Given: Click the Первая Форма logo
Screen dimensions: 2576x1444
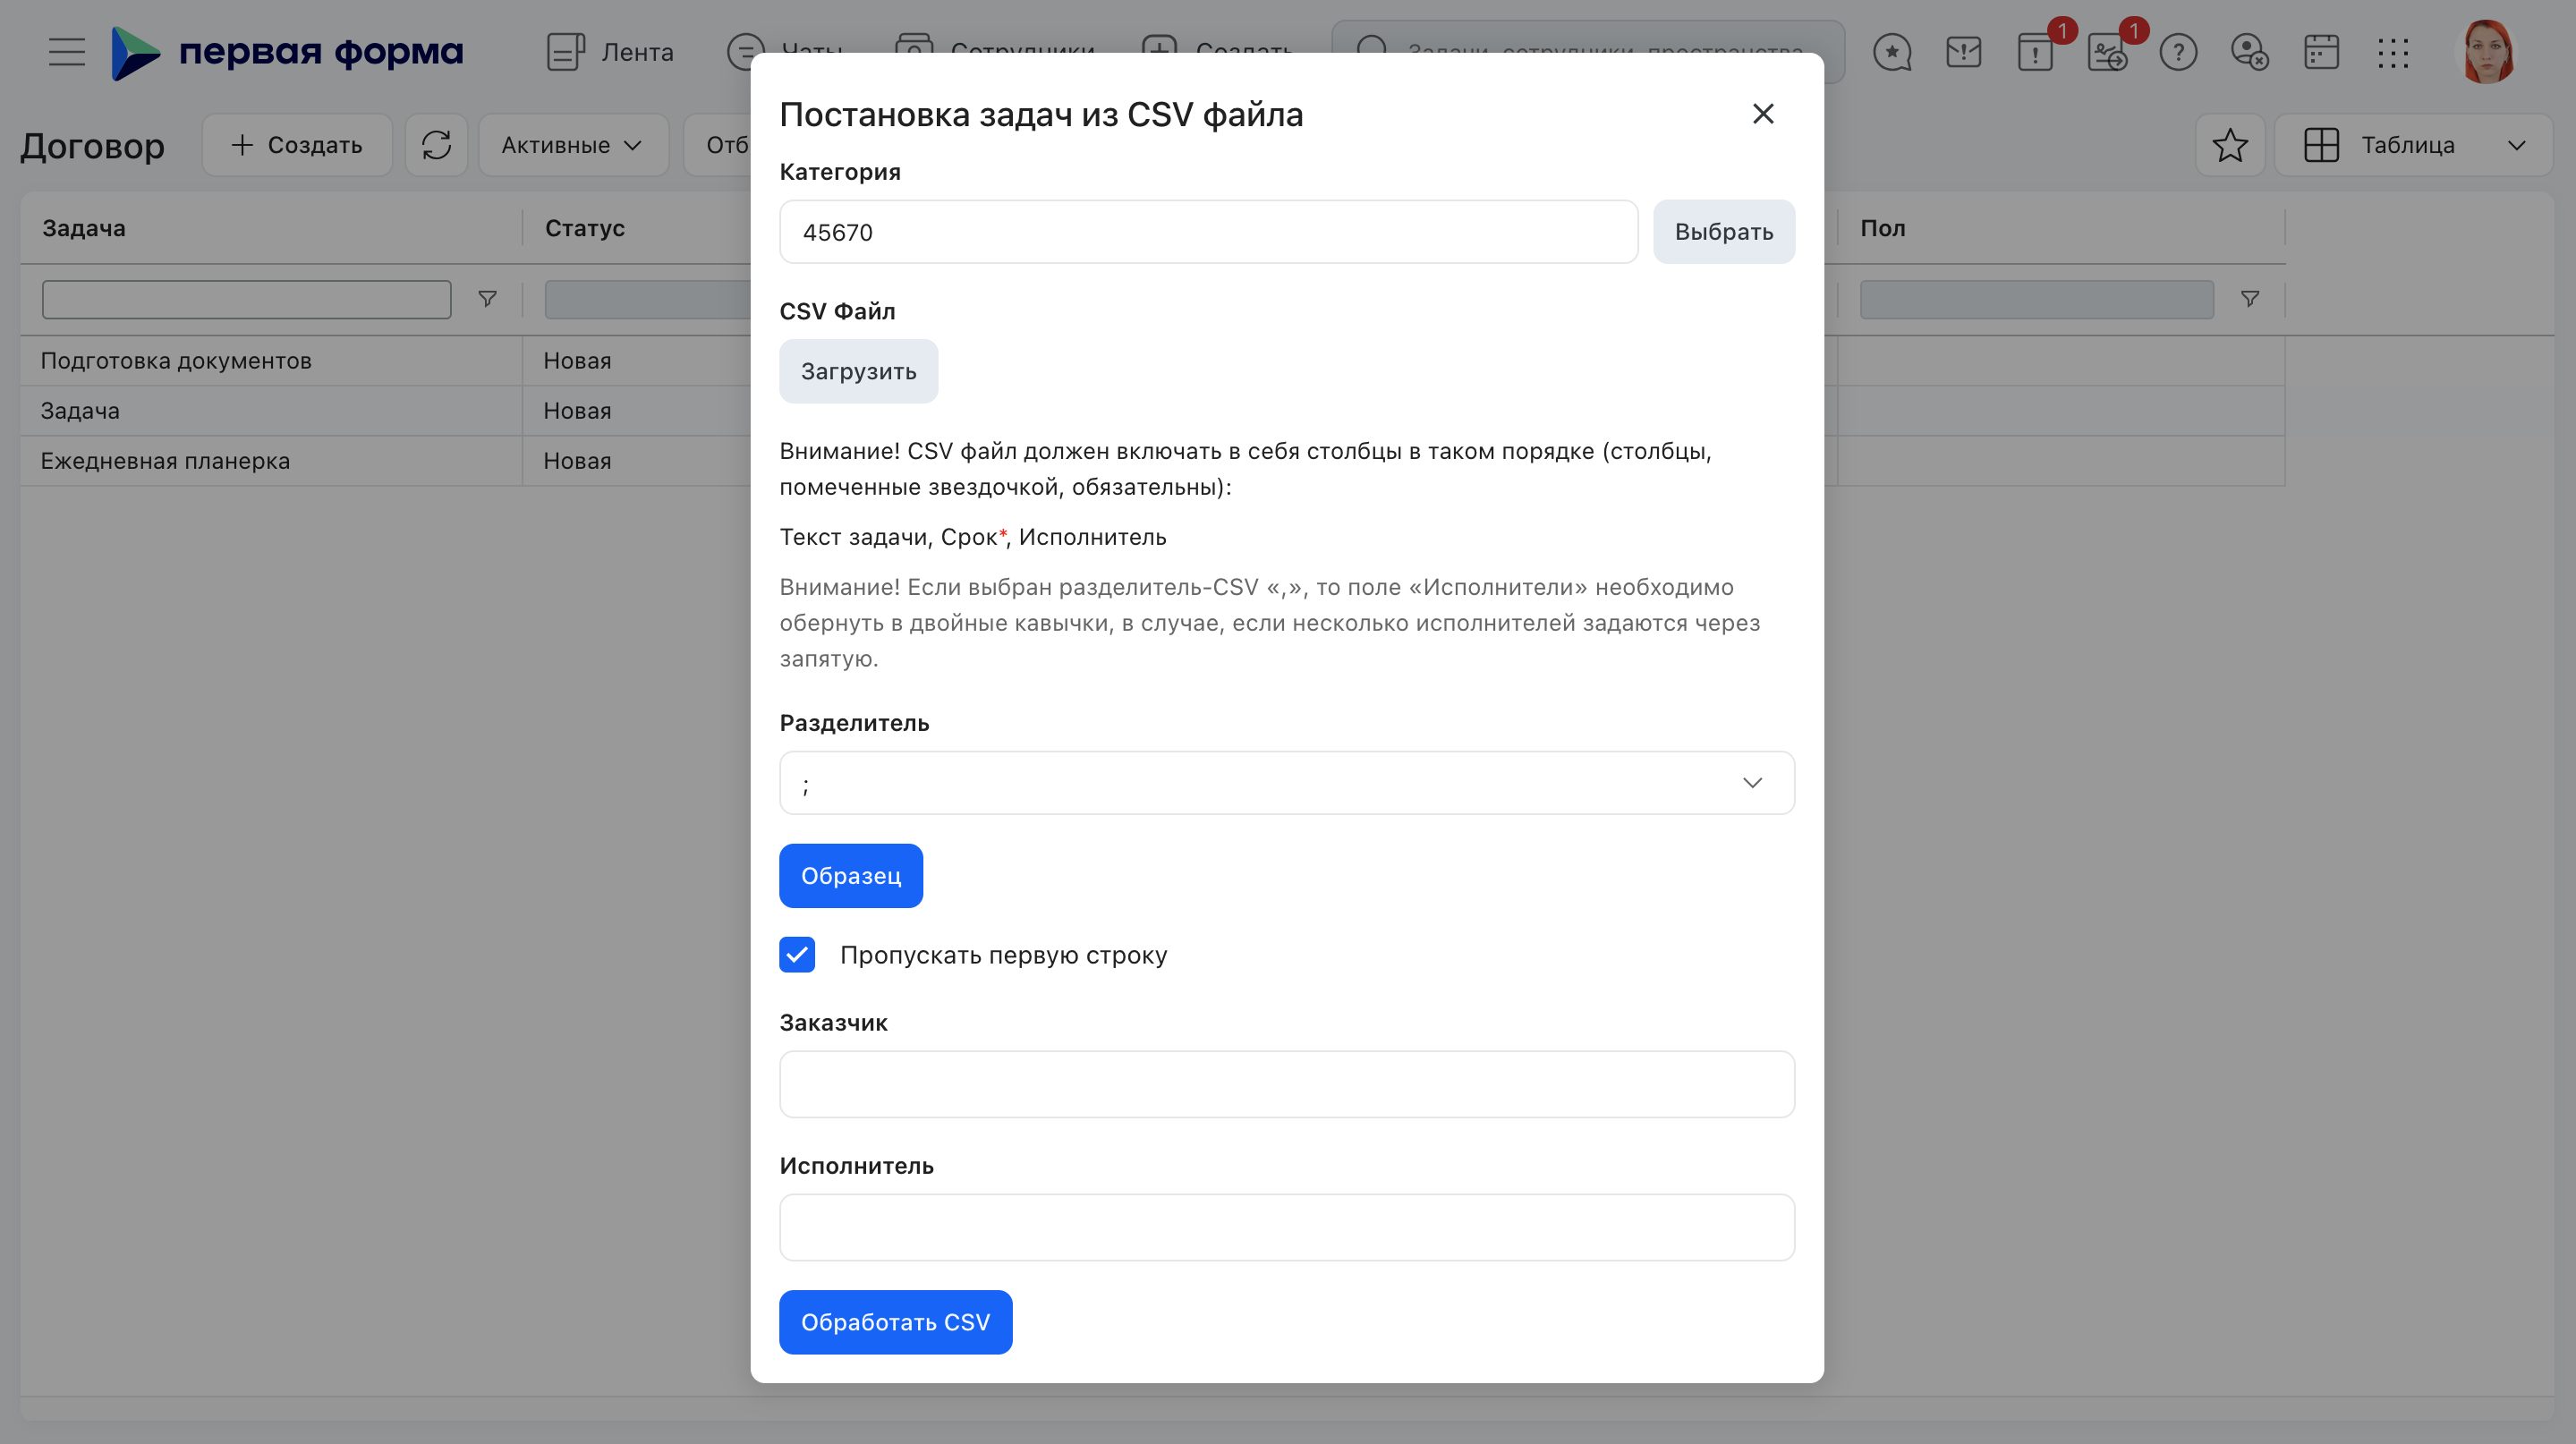Looking at the screenshot, I should coord(287,52).
